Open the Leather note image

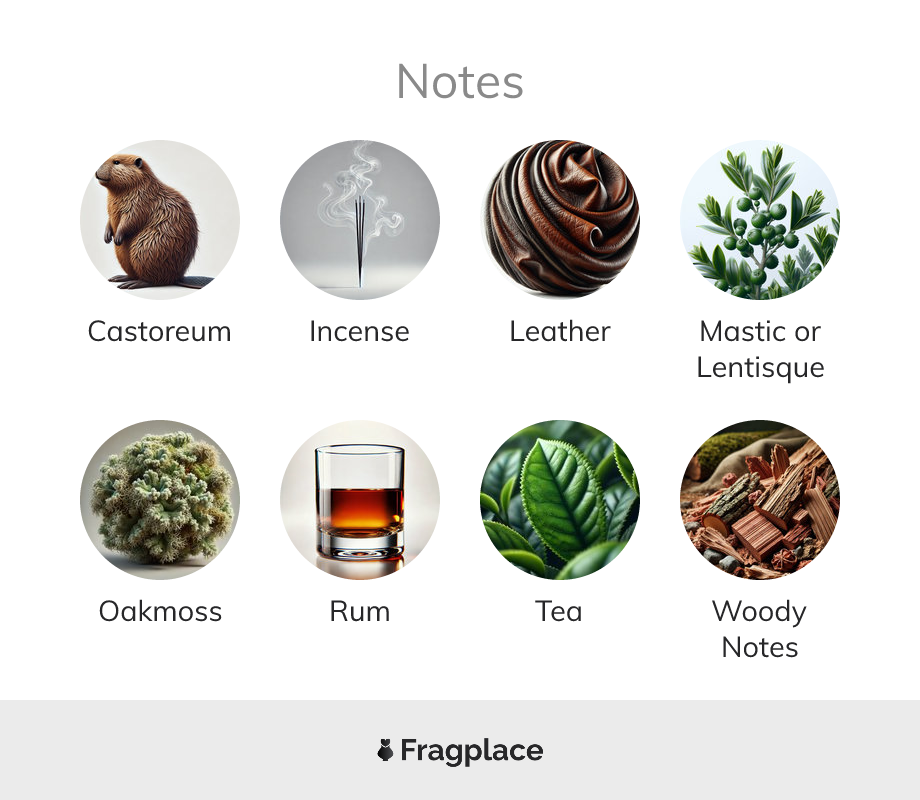click(x=560, y=220)
